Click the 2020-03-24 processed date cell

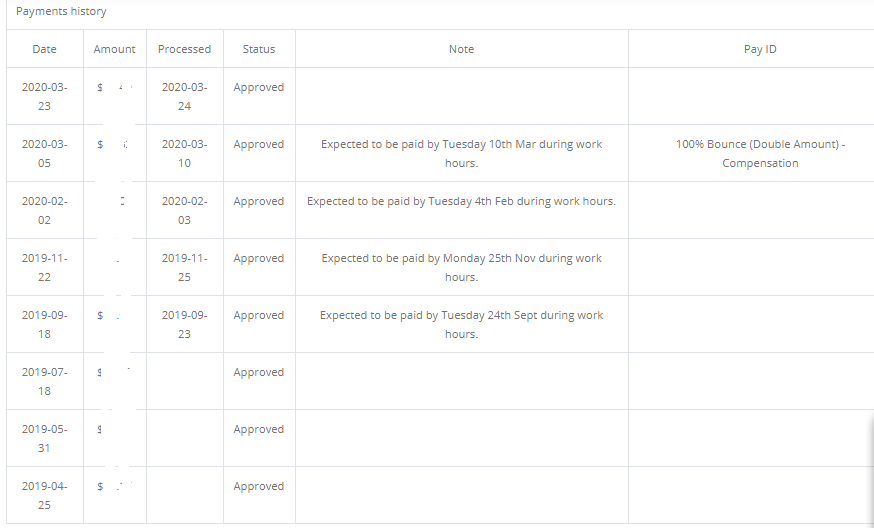(184, 96)
